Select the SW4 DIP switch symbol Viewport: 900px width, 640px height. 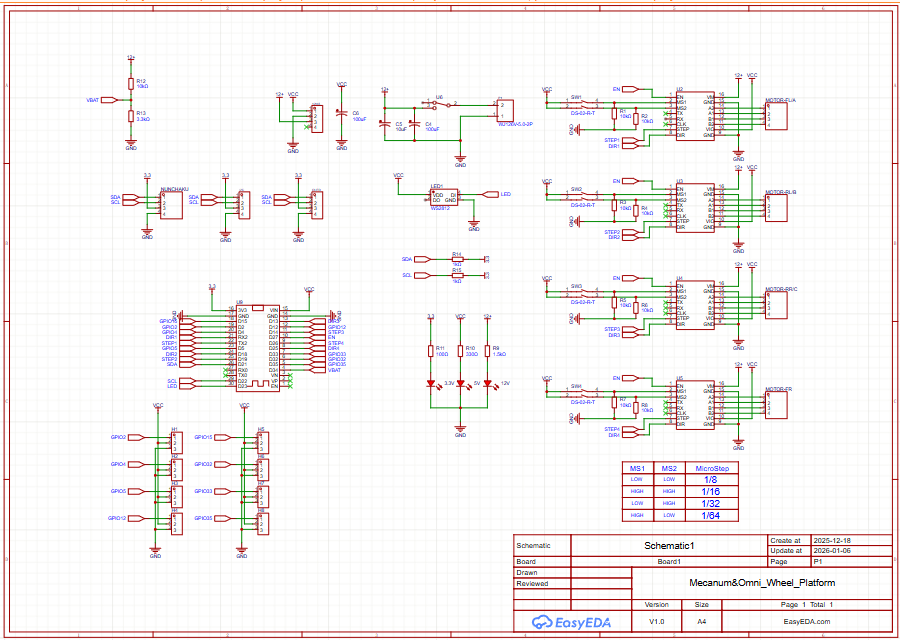[x=583, y=393]
